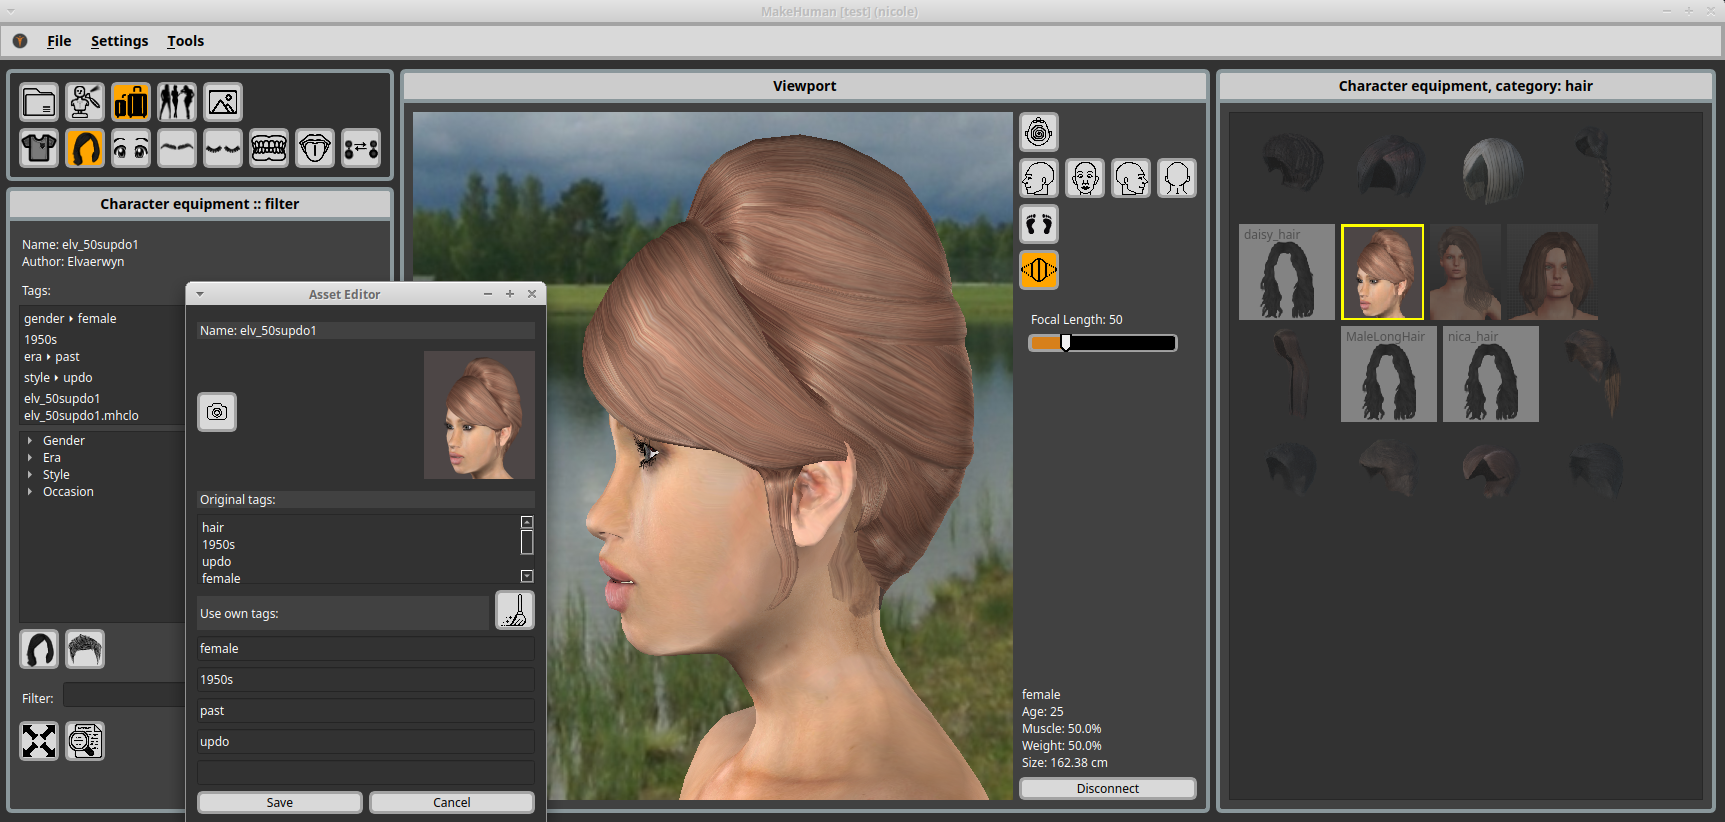Expand the Occasion tag category
Image resolution: width=1725 pixels, height=822 pixels.
click(x=30, y=492)
